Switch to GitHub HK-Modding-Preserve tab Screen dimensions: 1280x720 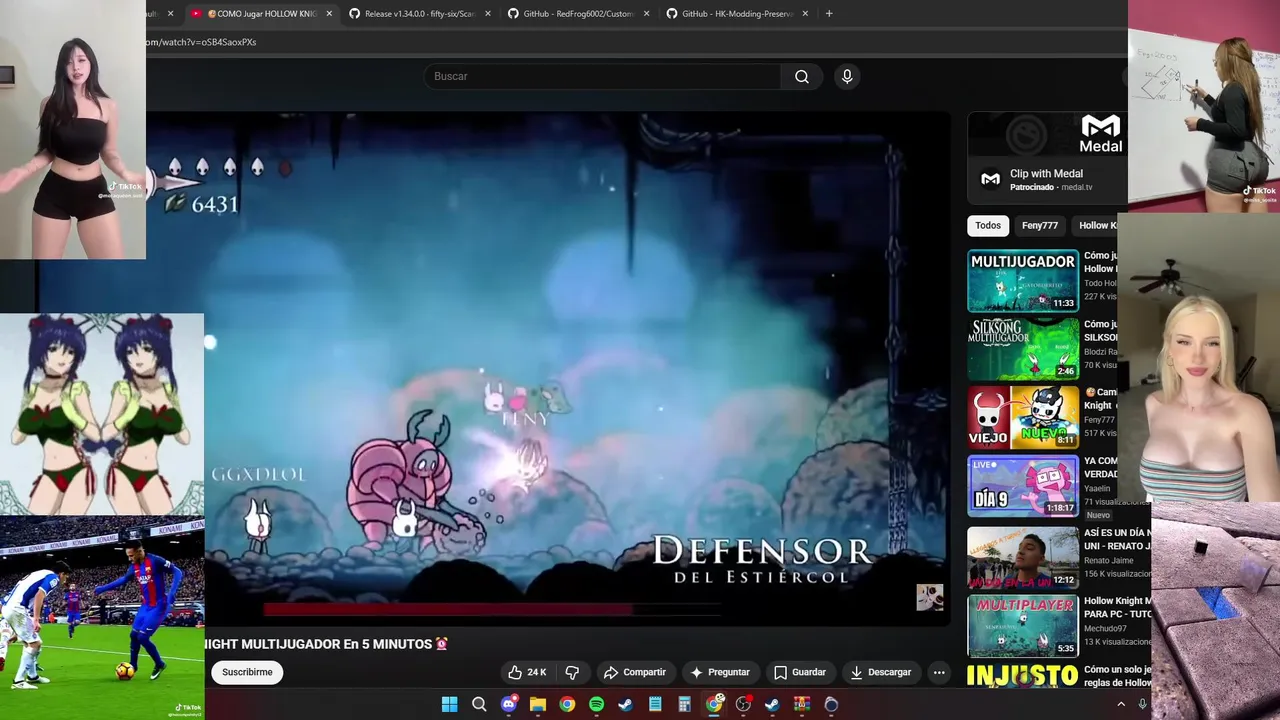click(737, 14)
